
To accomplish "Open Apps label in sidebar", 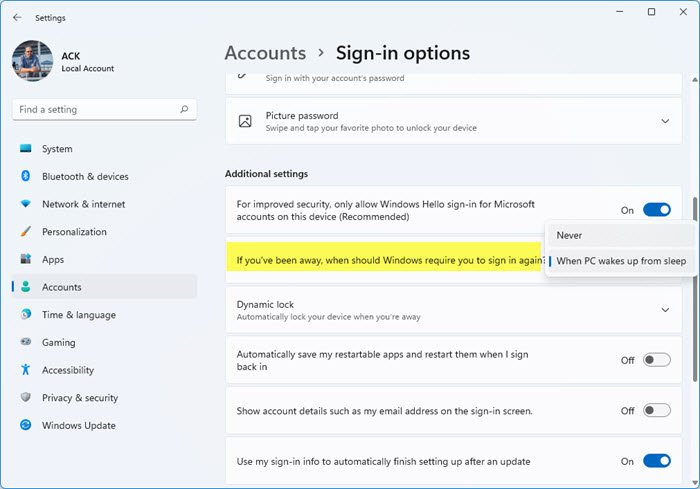I will click(x=53, y=259).
